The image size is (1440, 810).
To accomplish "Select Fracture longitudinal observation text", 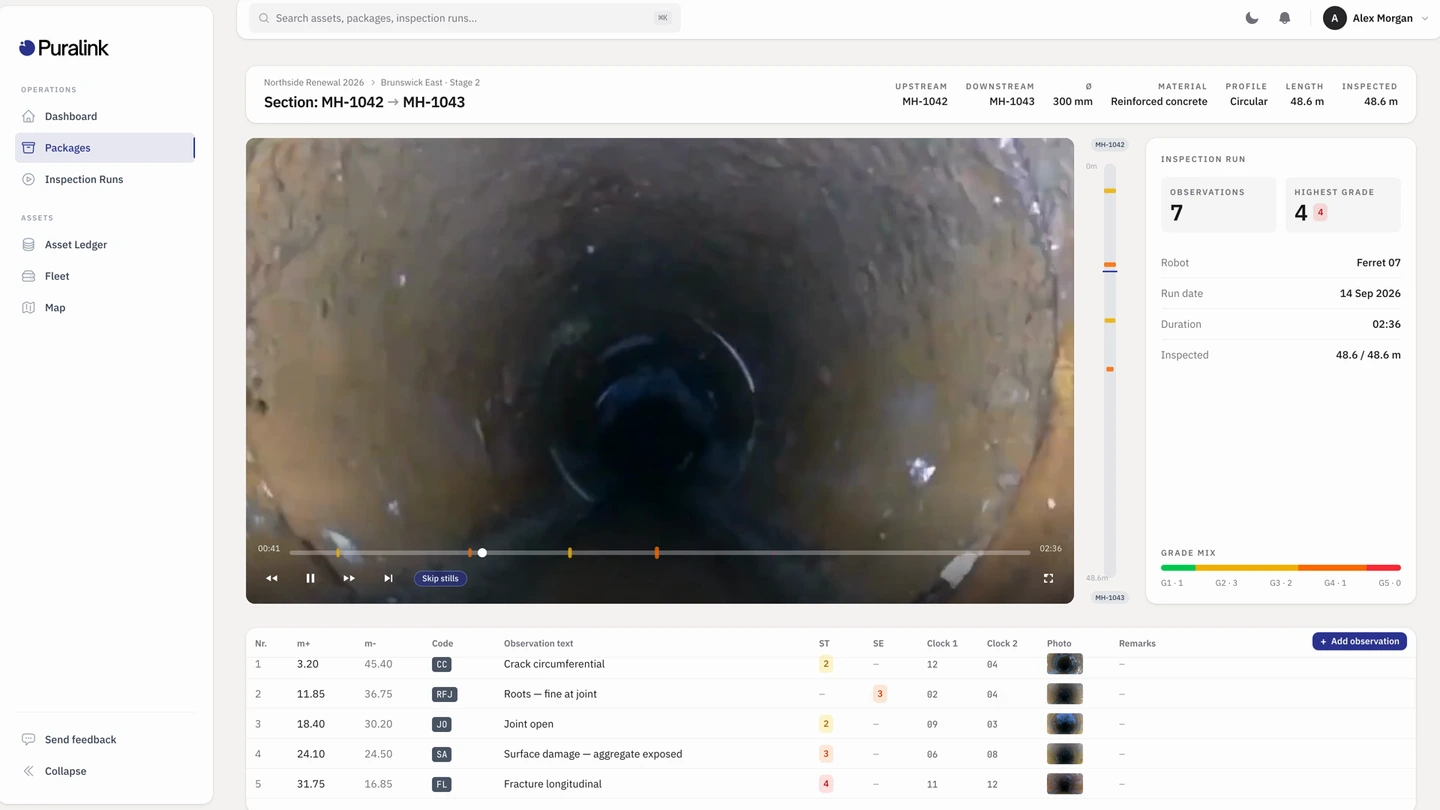I will [x=553, y=784].
